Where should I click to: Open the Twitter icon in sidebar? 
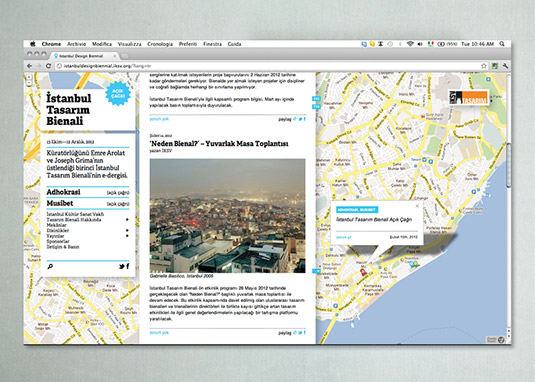[122, 266]
